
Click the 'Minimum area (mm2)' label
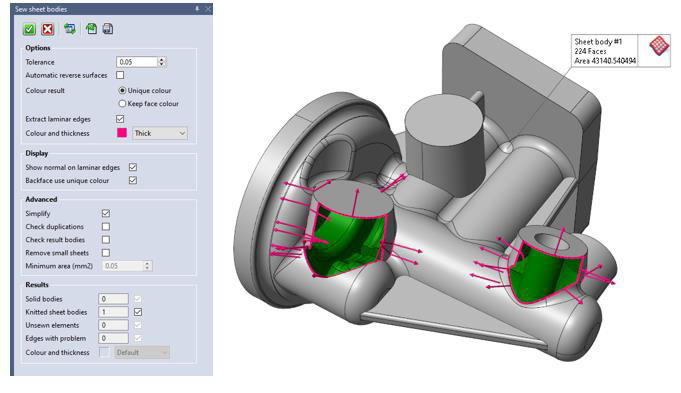click(x=59, y=266)
